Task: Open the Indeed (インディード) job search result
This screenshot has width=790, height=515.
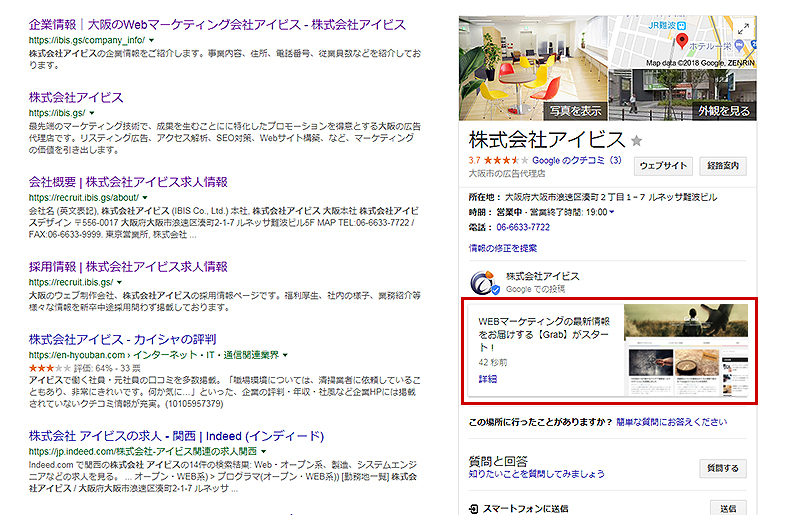Action: (176, 436)
